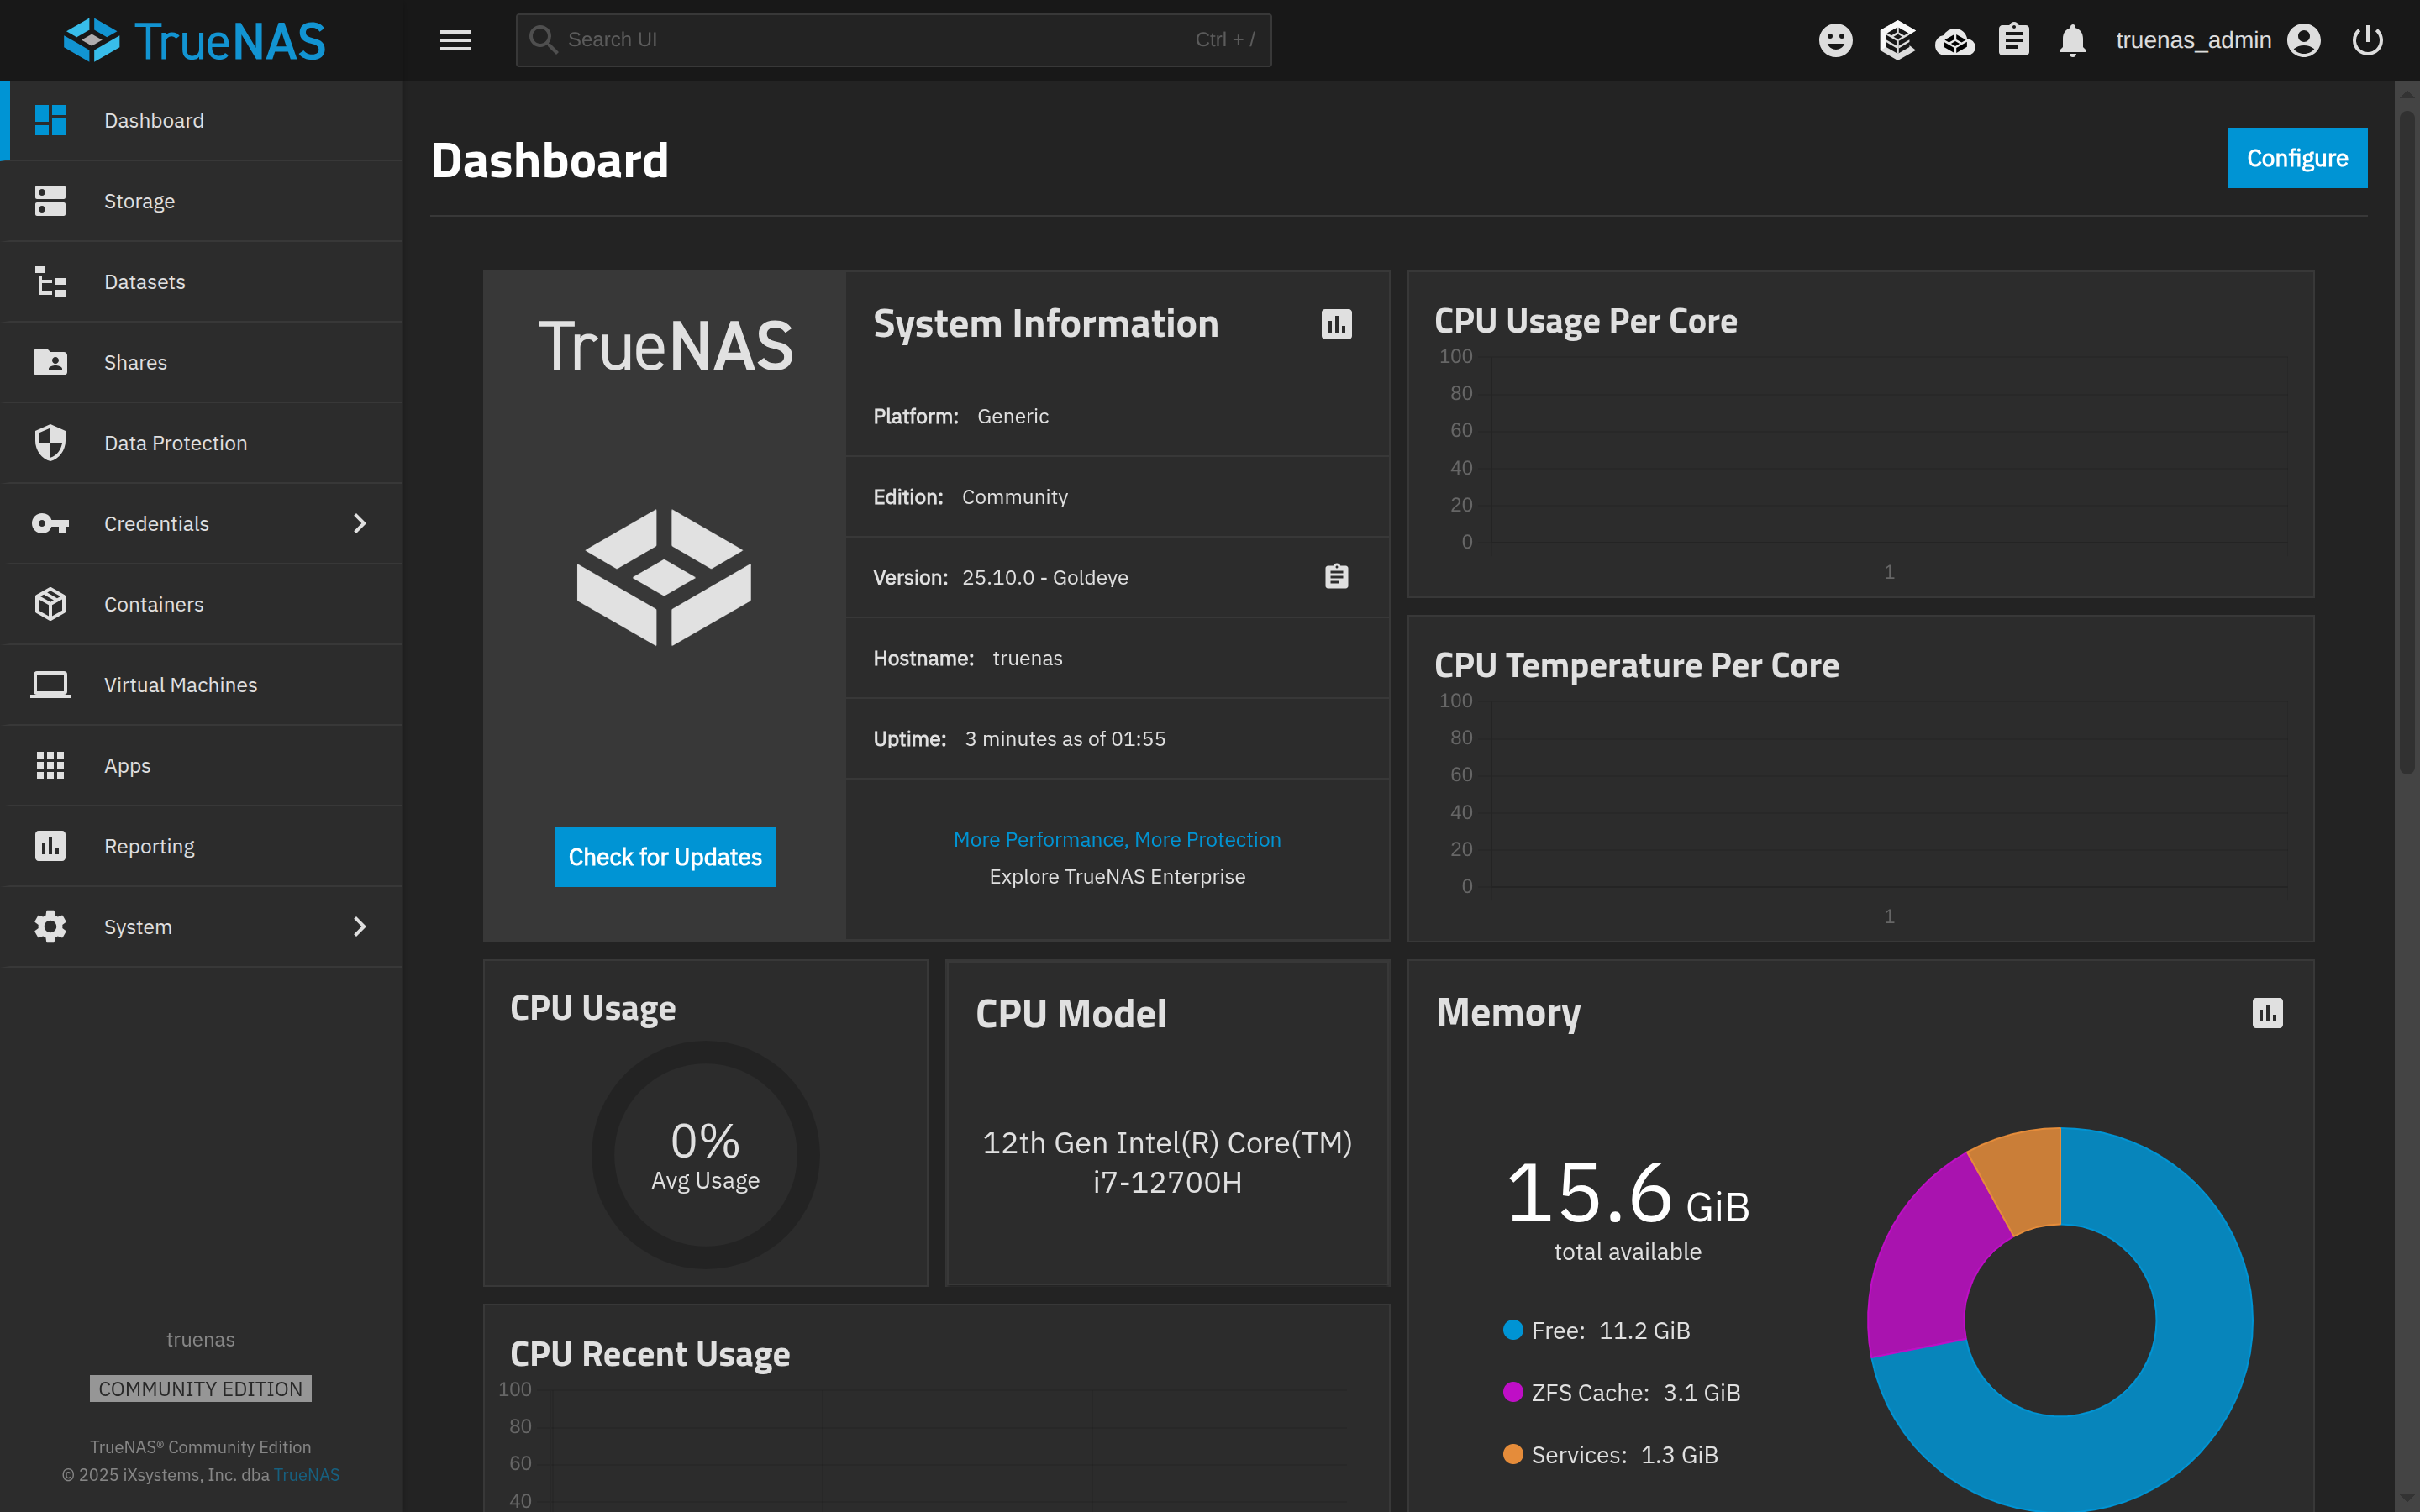This screenshot has width=2420, height=1512.
Task: Go to Storage in sidebar
Action: point(202,201)
